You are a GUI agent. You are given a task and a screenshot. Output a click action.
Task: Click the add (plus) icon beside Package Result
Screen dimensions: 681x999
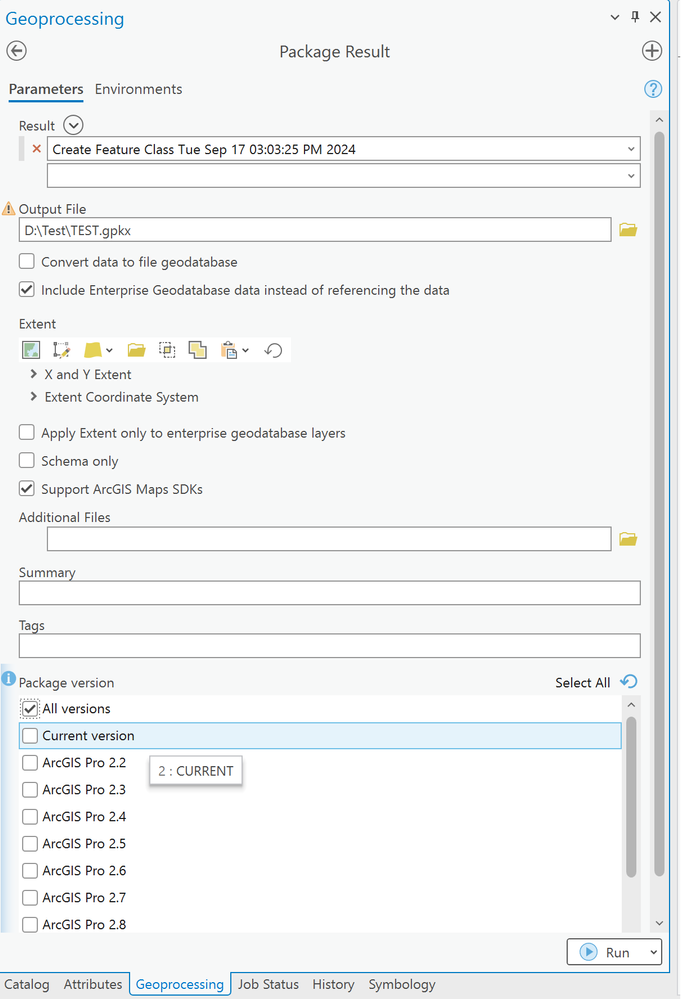[652, 52]
